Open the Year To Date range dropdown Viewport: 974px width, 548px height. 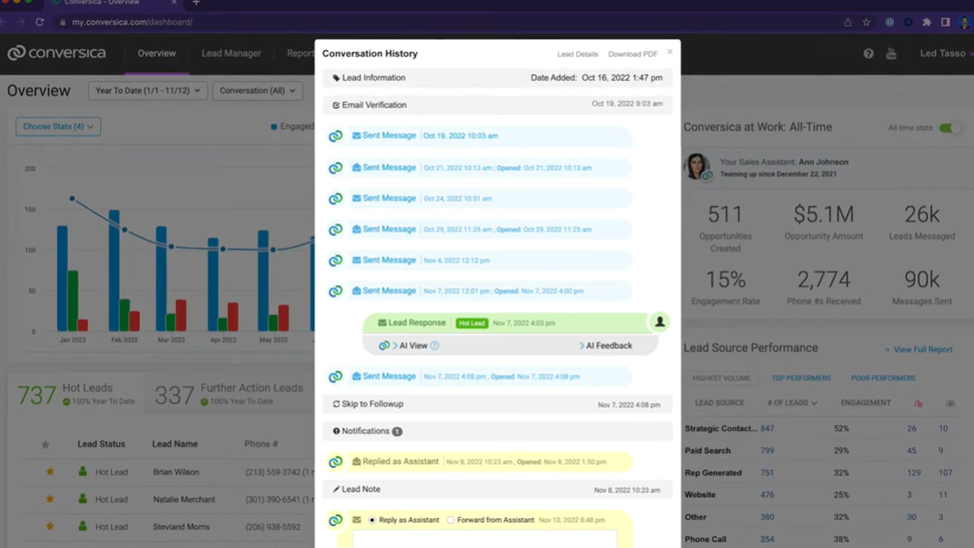147,91
